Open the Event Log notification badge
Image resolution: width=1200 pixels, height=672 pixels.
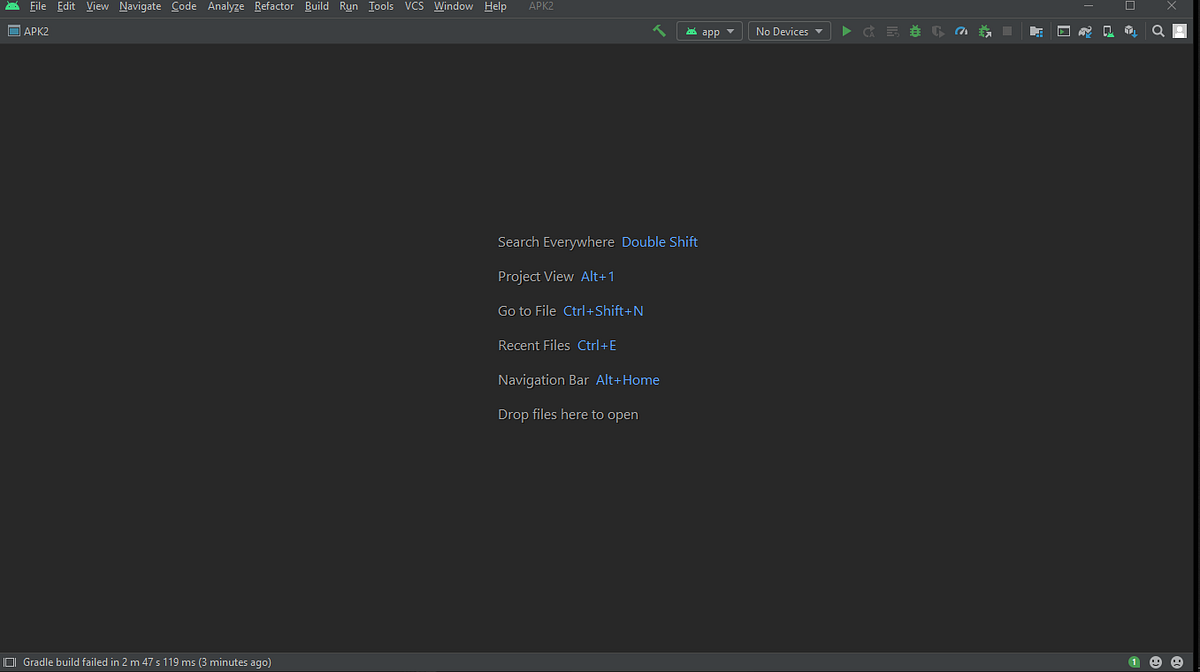[x=1134, y=661]
